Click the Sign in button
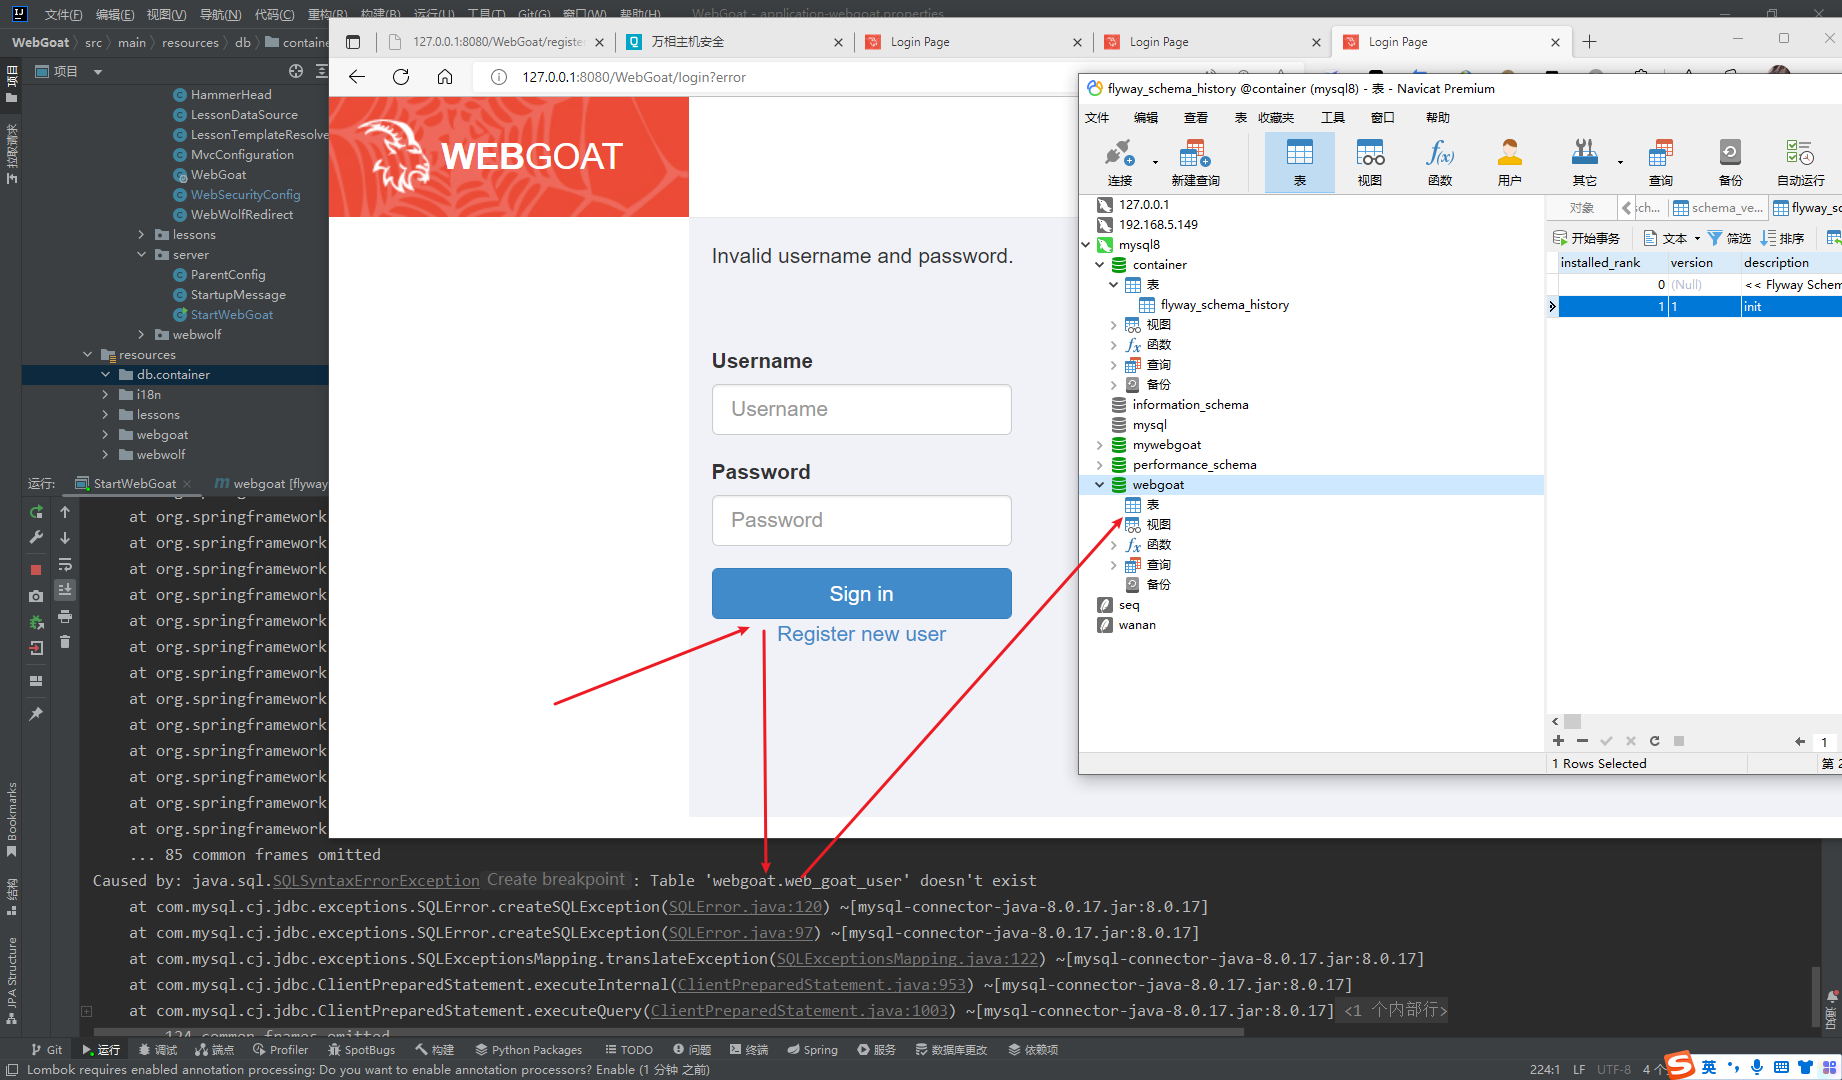This screenshot has height=1080, width=1842. 861,594
